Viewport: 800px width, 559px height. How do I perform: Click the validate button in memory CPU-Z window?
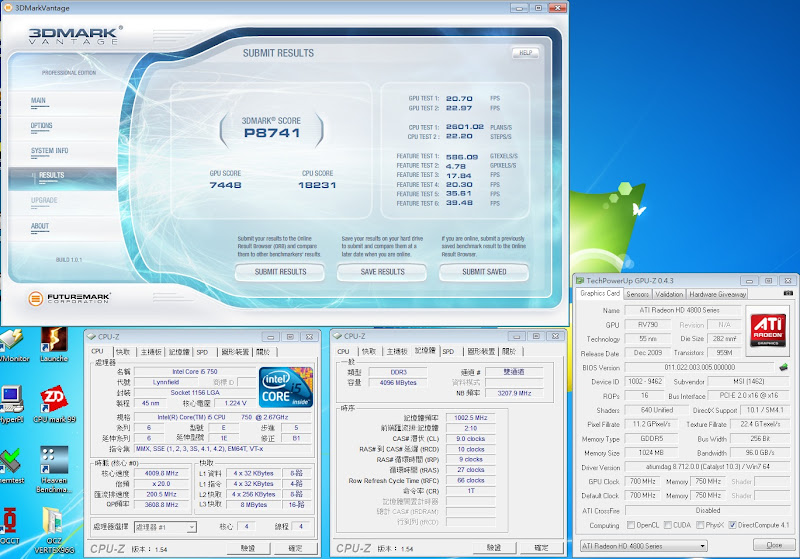(x=494, y=548)
